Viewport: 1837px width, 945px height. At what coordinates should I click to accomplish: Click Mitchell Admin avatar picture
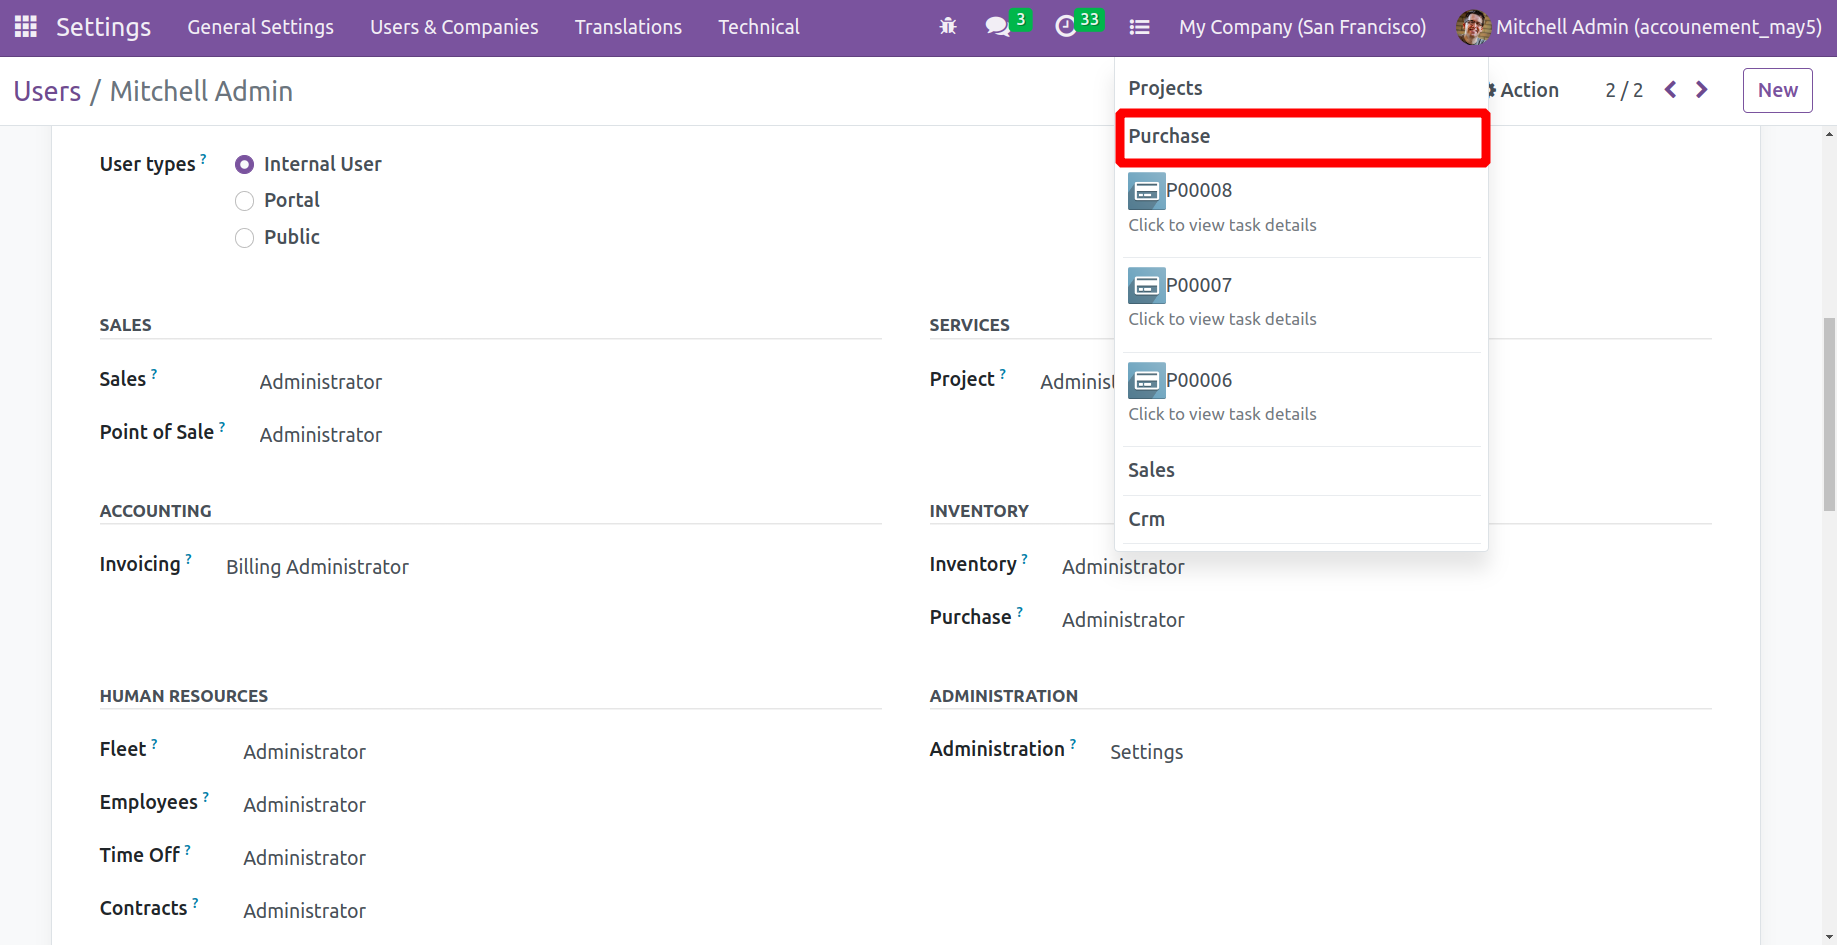point(1472,27)
